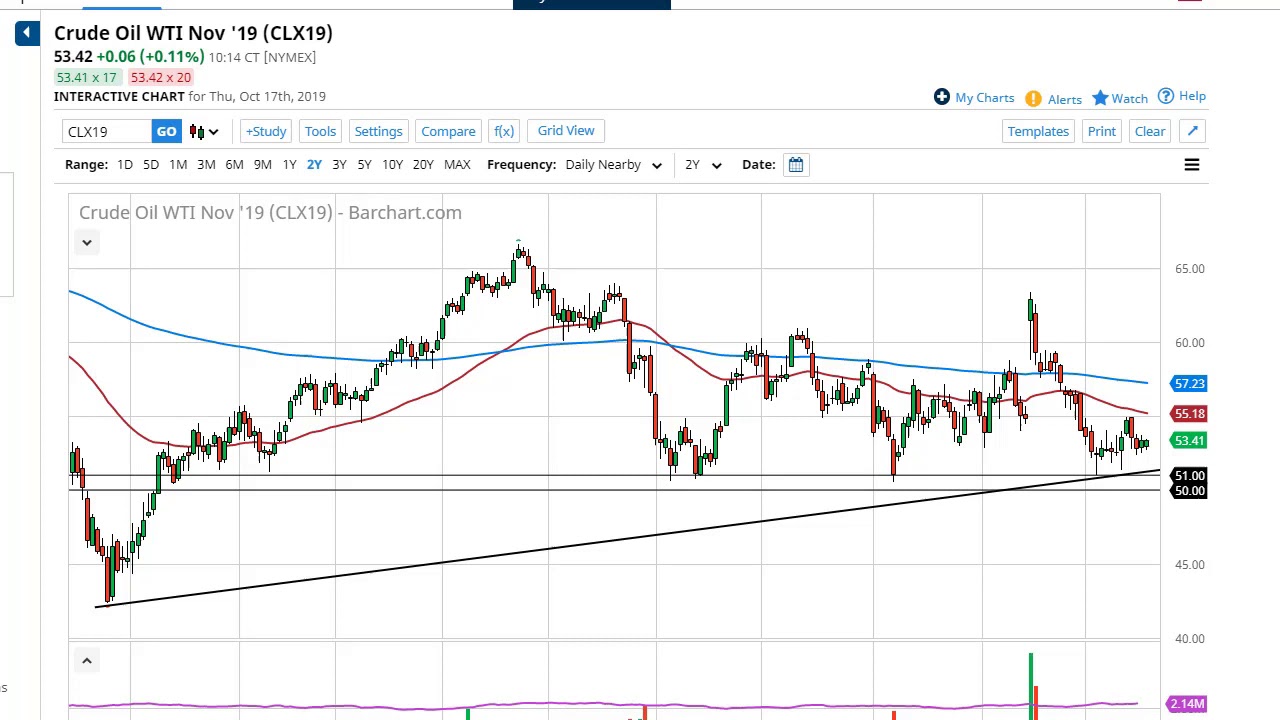The width and height of the screenshot is (1280, 720).
Task: Click the Alerts exclamation icon
Action: click(1033, 99)
